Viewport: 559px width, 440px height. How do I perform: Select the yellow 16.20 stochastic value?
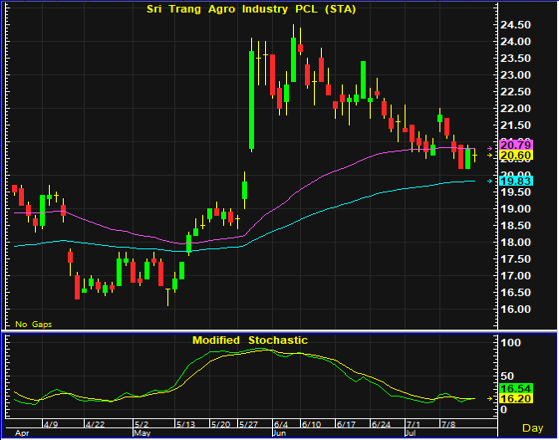pos(516,398)
